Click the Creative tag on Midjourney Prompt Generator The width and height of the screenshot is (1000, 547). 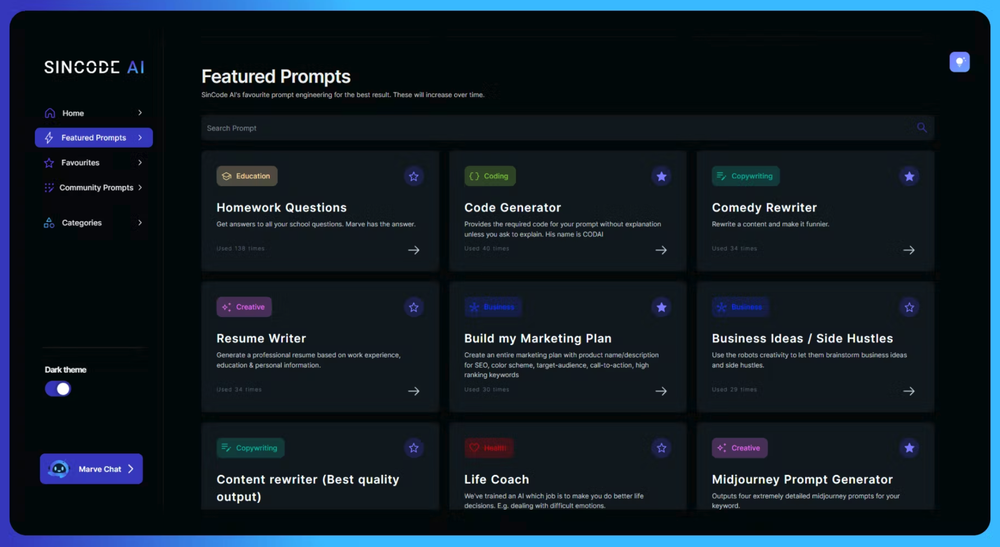click(x=740, y=448)
